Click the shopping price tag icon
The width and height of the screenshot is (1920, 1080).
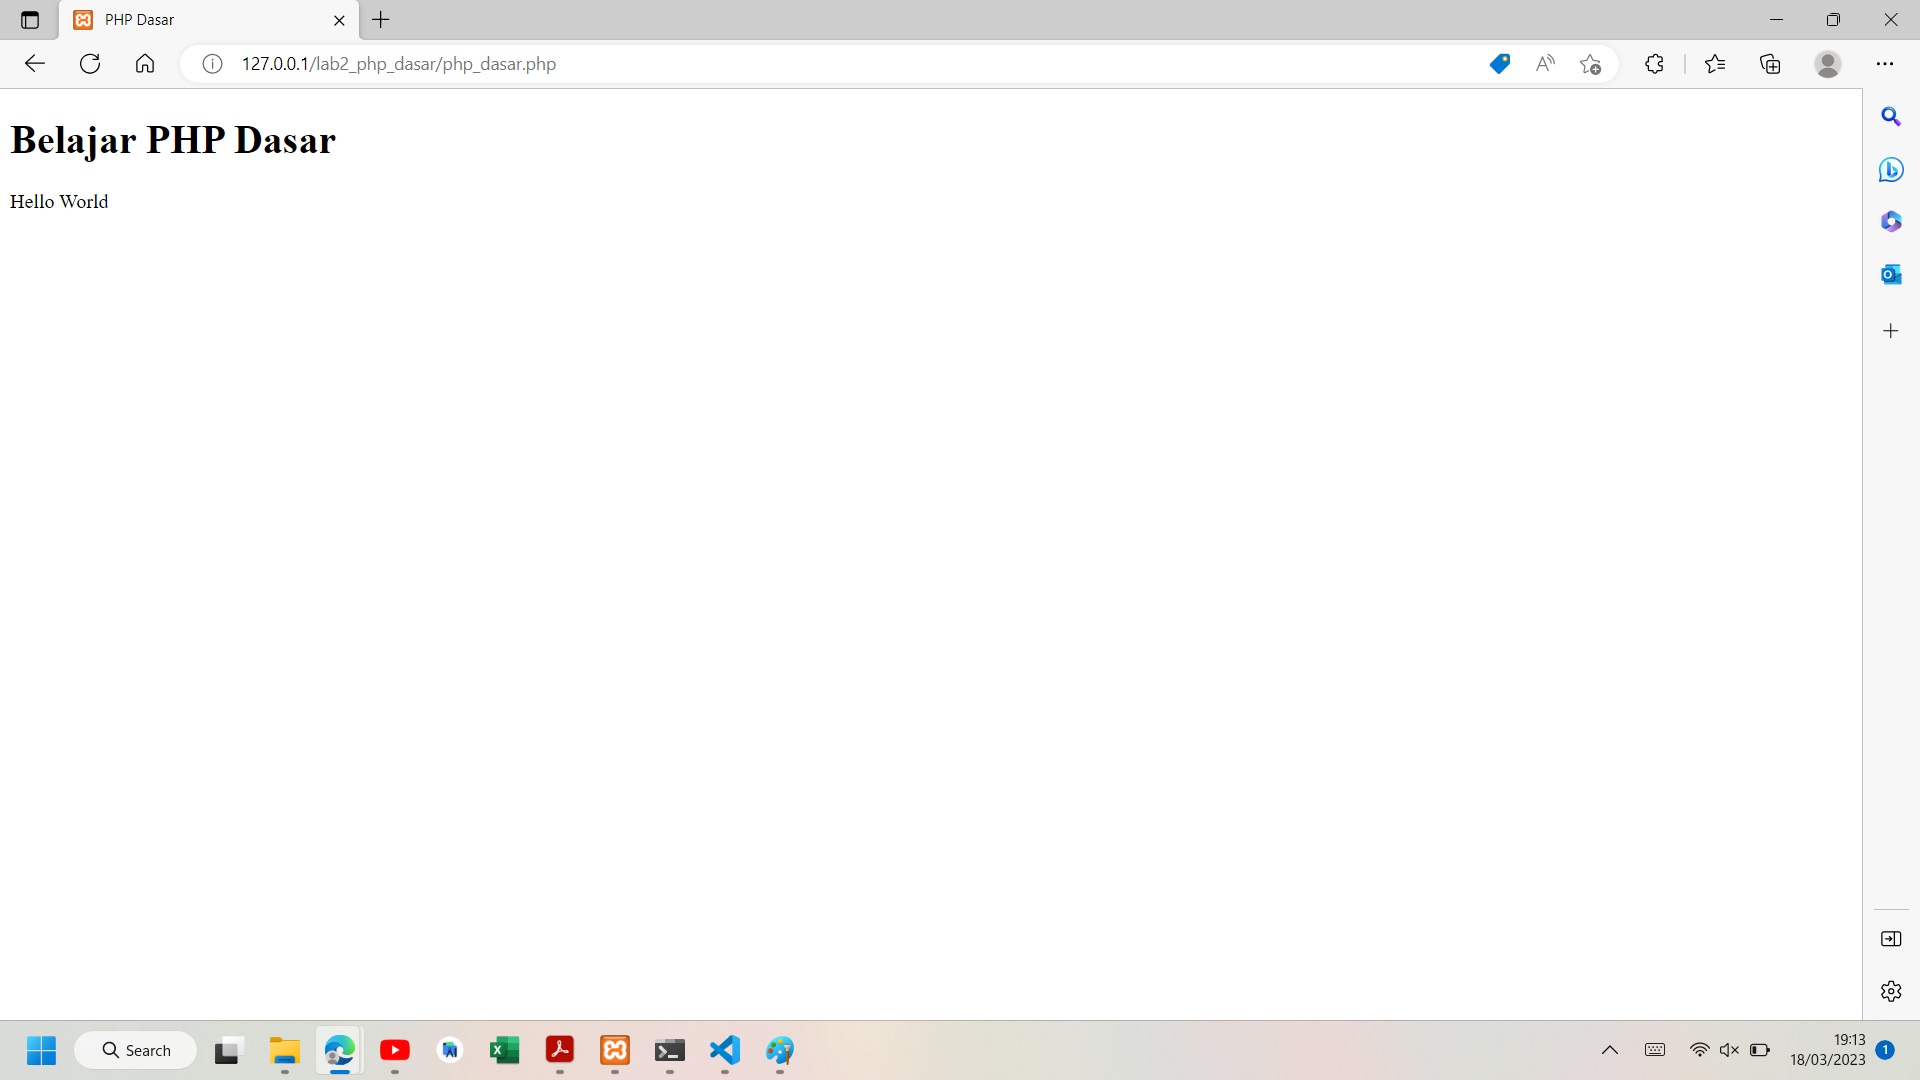1499,64
